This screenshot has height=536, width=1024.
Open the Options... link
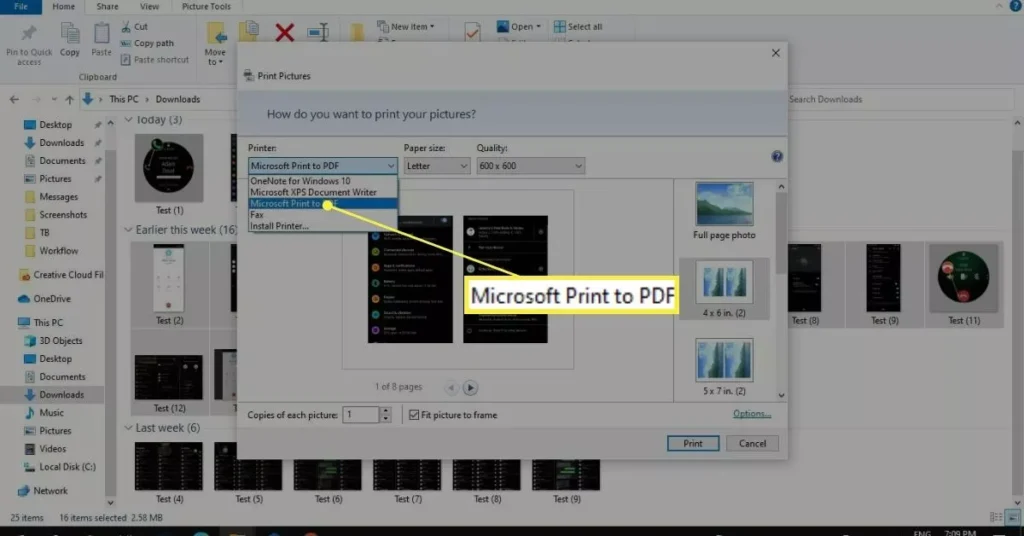pyautogui.click(x=752, y=414)
